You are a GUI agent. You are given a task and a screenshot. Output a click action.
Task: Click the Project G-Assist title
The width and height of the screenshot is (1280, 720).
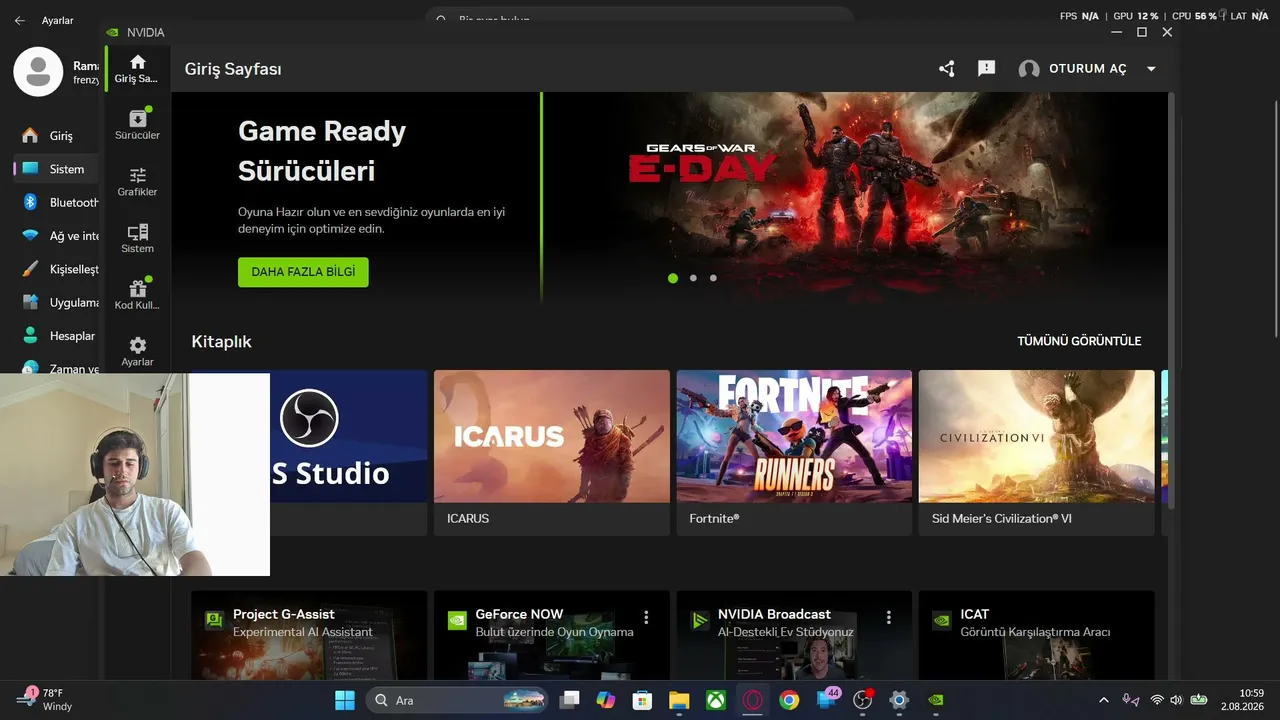click(284, 614)
